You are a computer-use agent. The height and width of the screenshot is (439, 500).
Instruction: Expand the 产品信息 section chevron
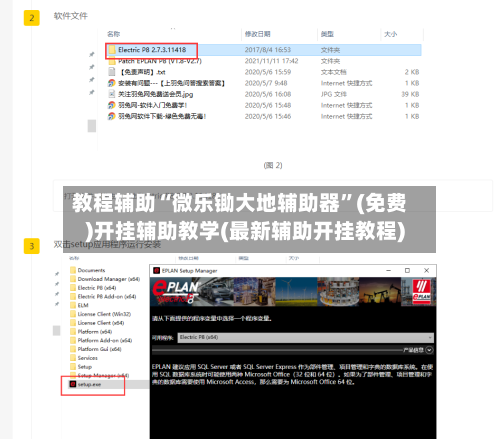[x=429, y=350]
